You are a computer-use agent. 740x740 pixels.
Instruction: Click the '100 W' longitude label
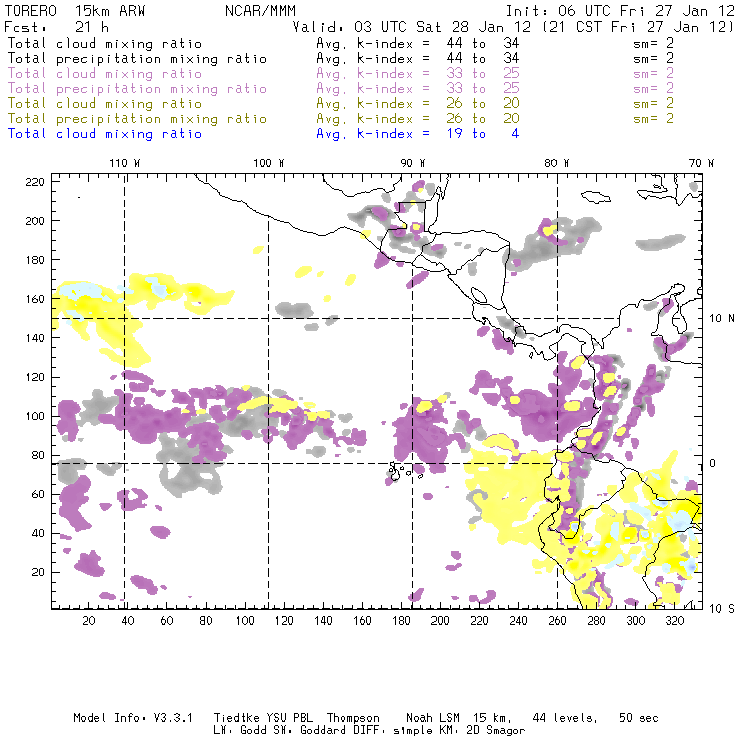pyautogui.click(x=269, y=163)
